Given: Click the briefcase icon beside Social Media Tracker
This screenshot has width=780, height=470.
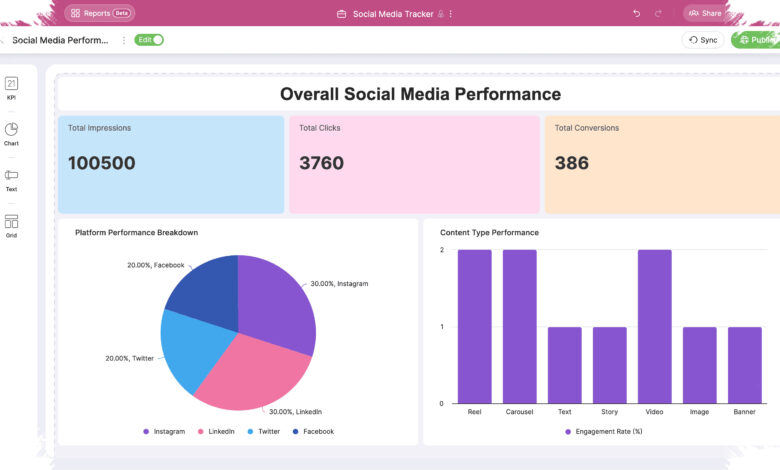Looking at the screenshot, I should coord(341,14).
